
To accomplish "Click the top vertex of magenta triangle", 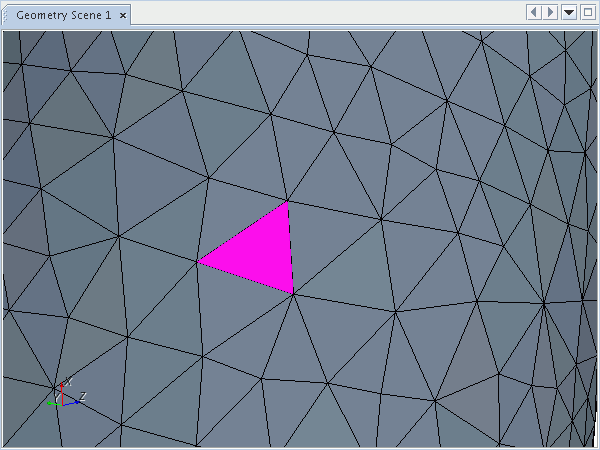I will pyautogui.click(x=288, y=202).
